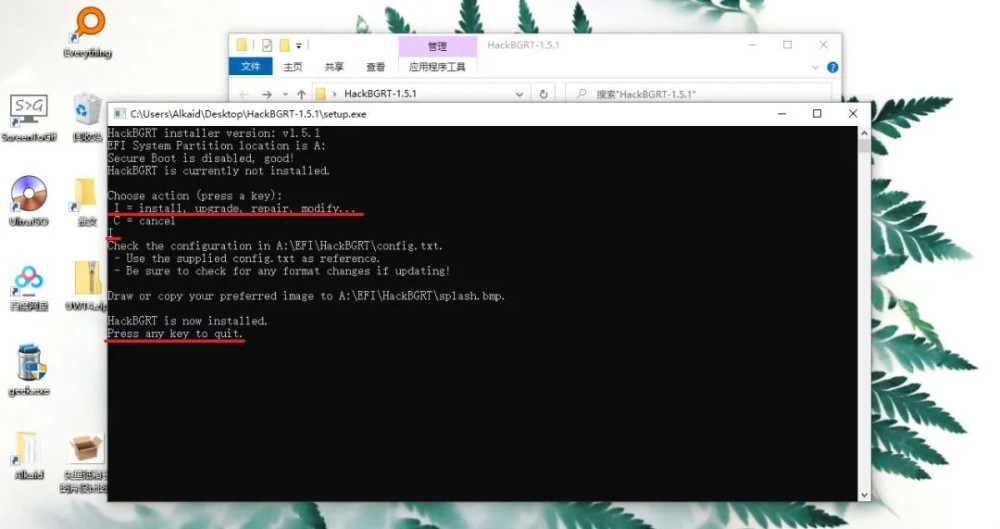Viewport: 1000px width, 529px height.
Task: Click the setup.exe path in console title bar
Action: 248,114
